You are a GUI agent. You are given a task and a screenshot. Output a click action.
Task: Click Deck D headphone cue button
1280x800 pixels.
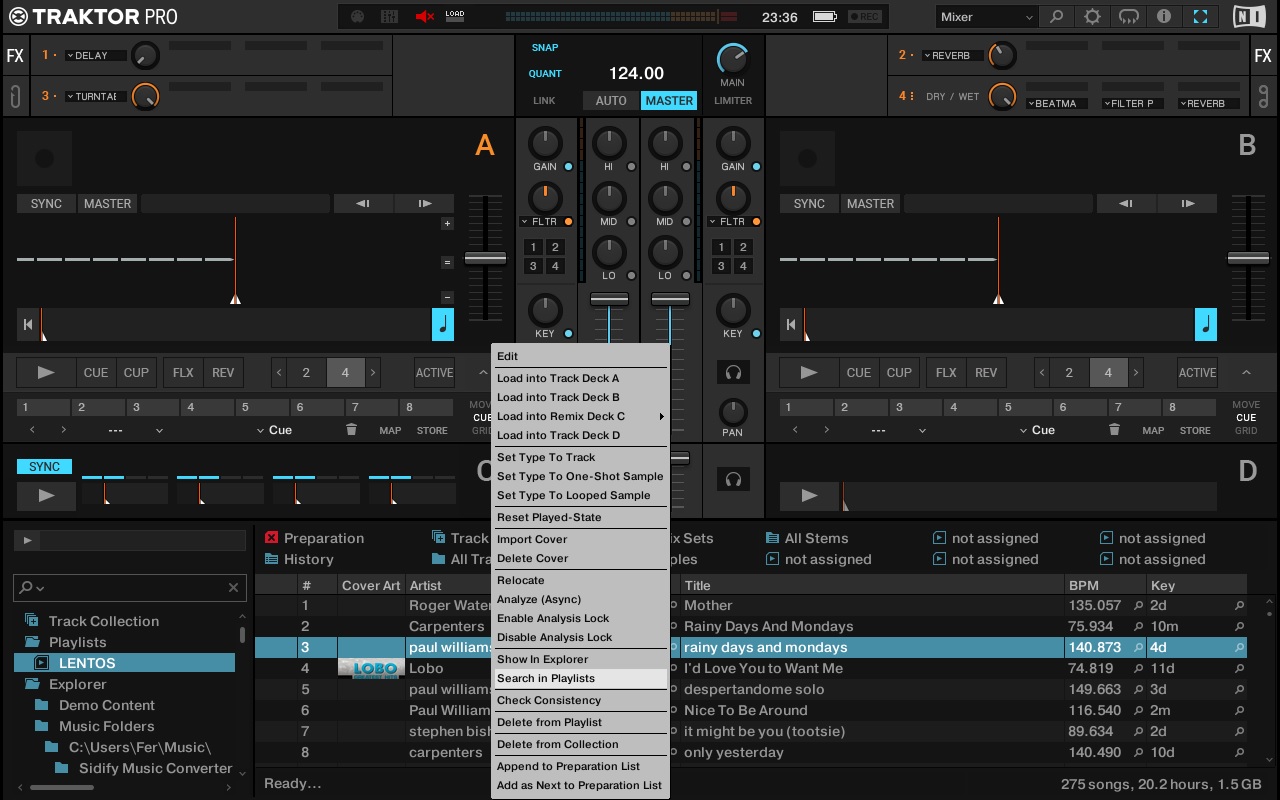point(733,479)
